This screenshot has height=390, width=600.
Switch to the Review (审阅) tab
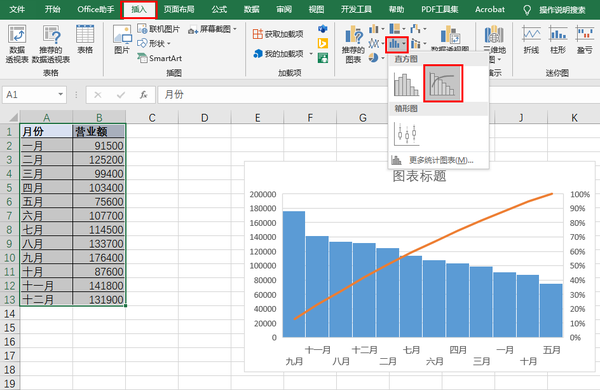[284, 9]
